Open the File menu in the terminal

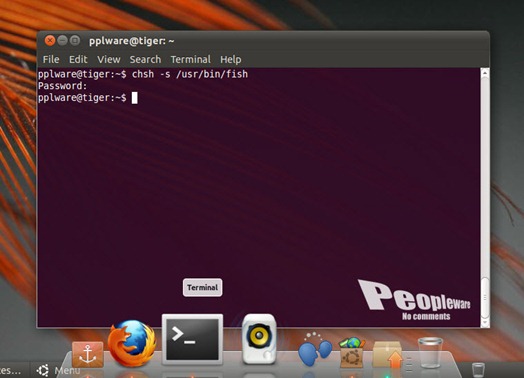point(51,59)
